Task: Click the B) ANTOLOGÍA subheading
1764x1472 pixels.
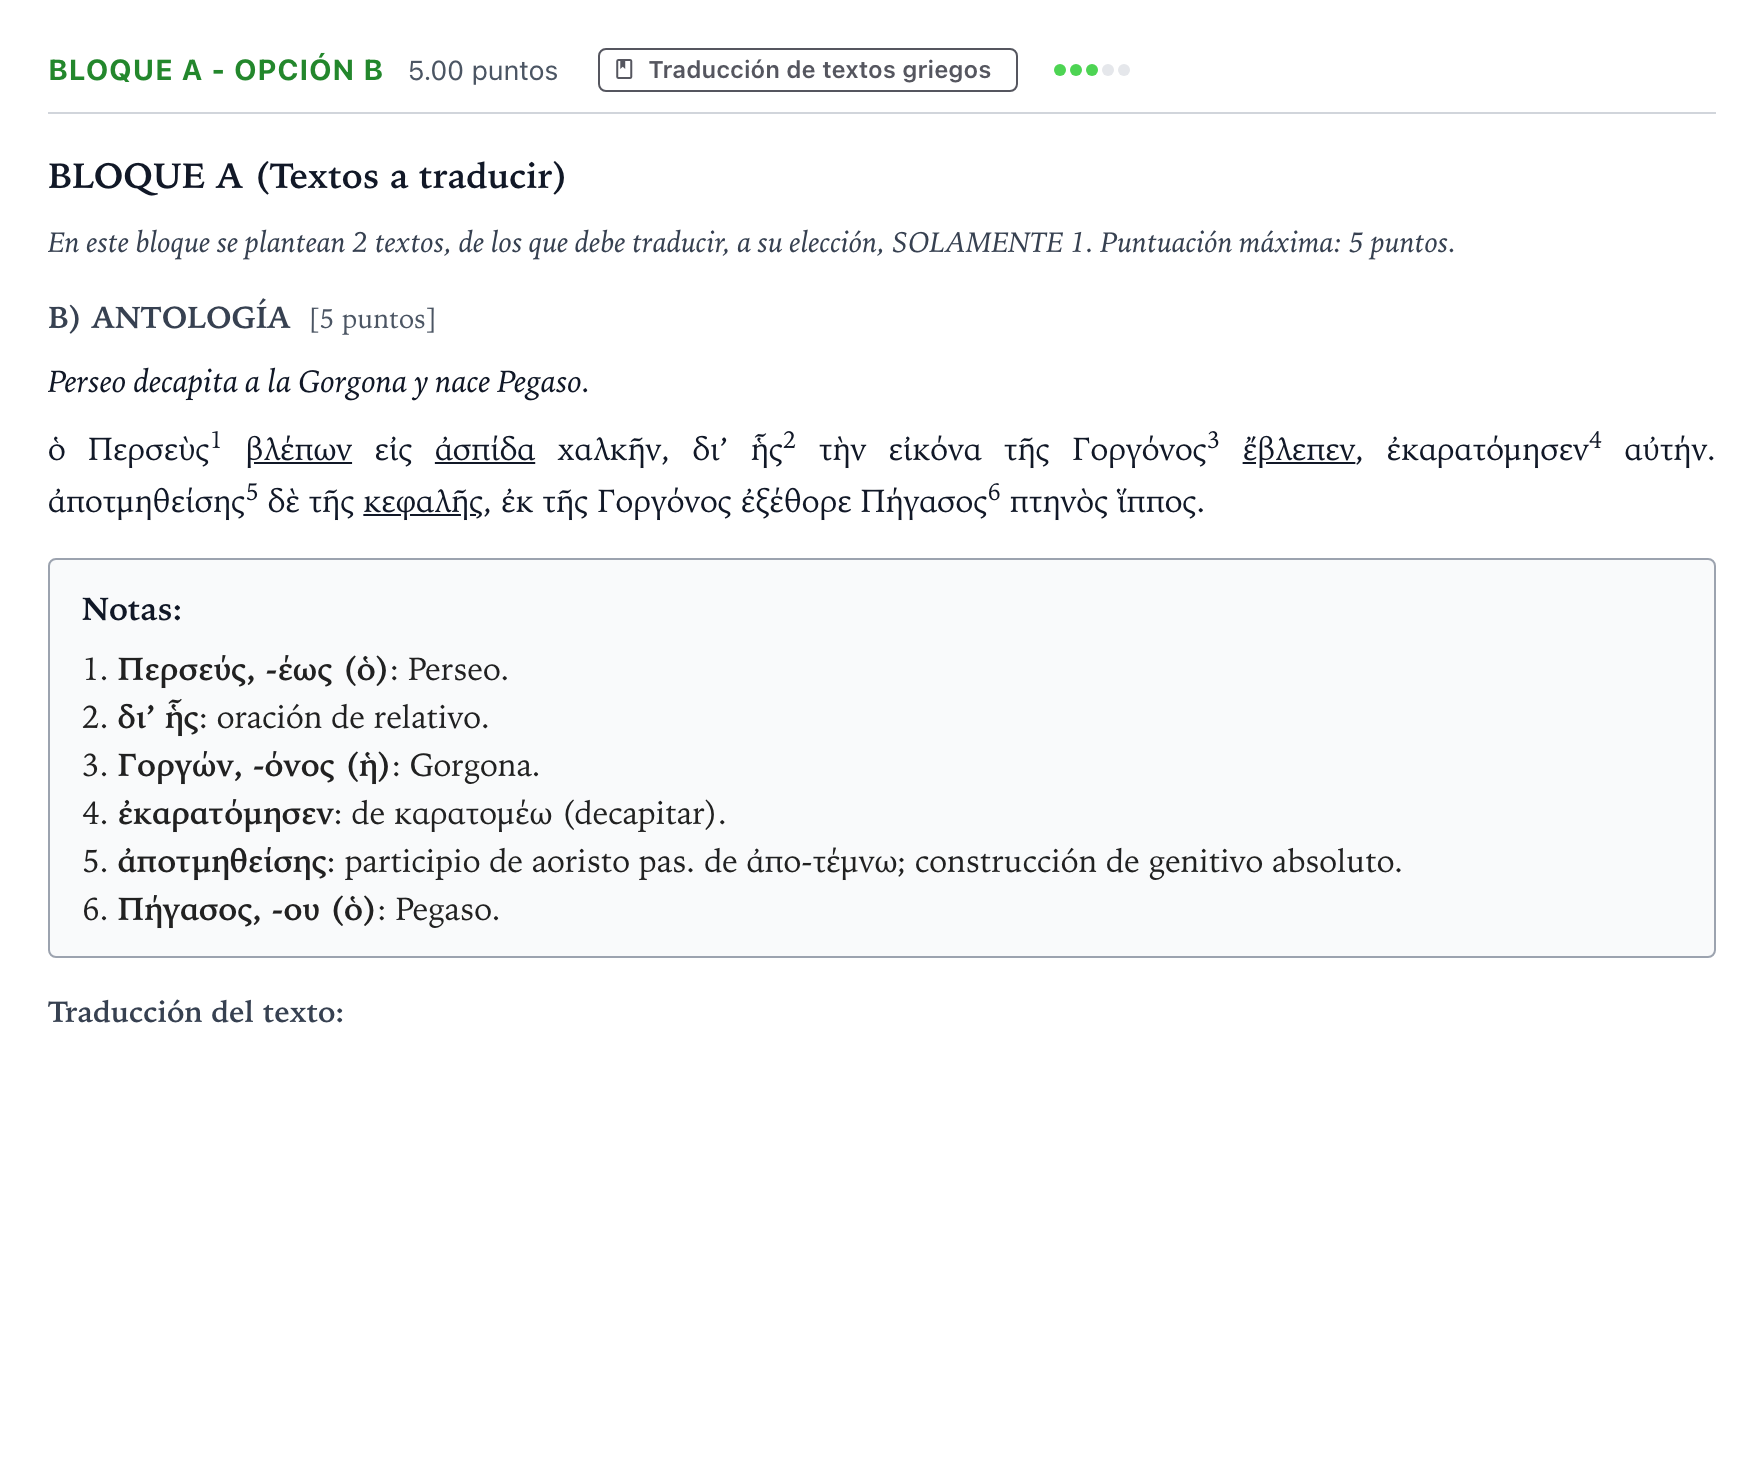Action: point(169,318)
